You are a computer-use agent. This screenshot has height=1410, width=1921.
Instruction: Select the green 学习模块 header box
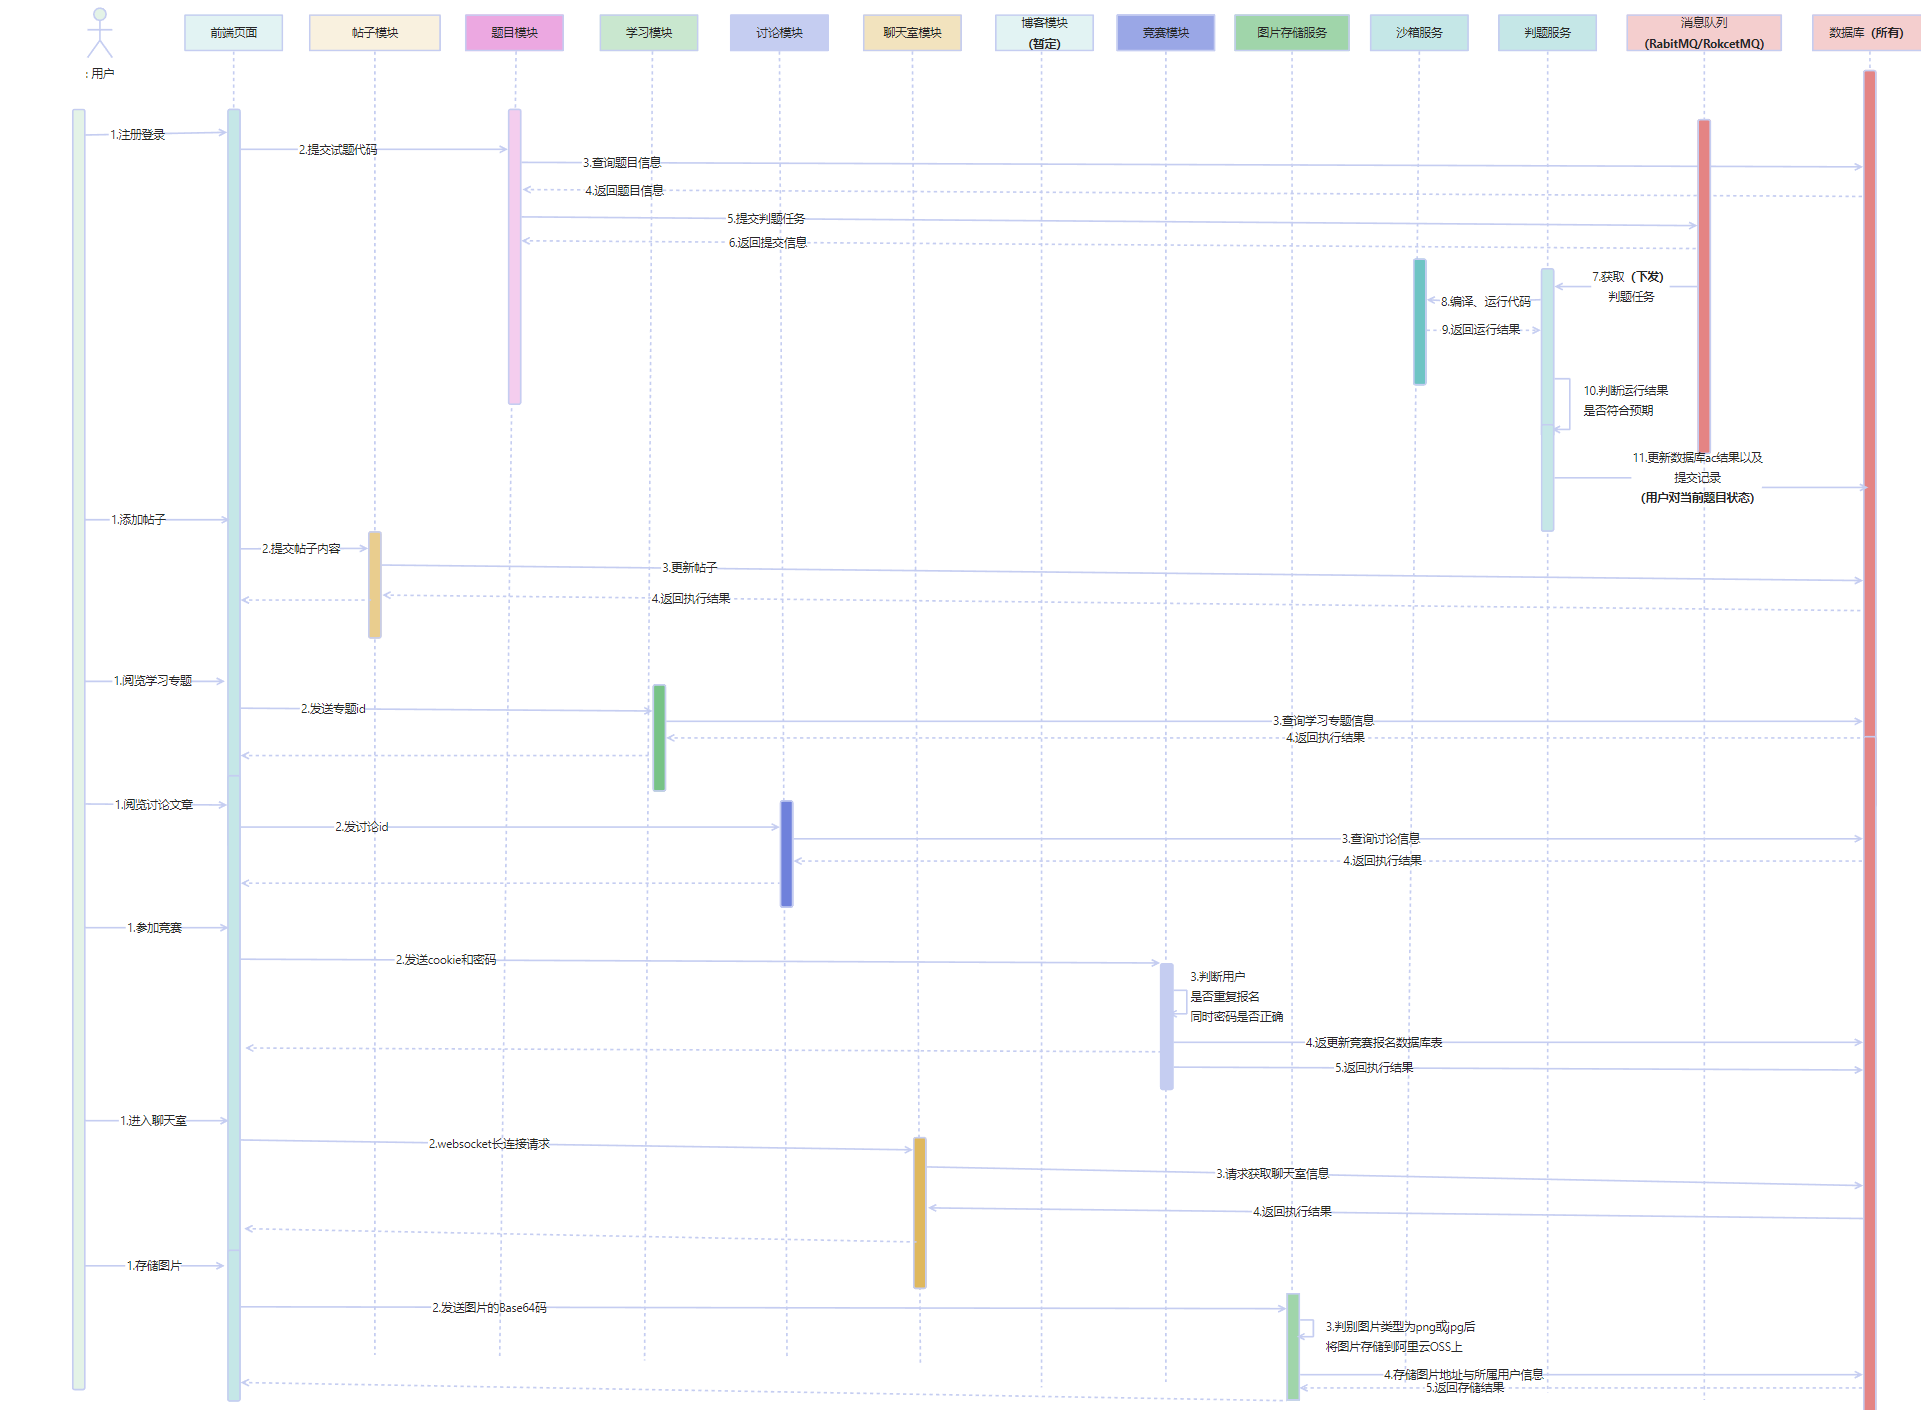point(649,33)
